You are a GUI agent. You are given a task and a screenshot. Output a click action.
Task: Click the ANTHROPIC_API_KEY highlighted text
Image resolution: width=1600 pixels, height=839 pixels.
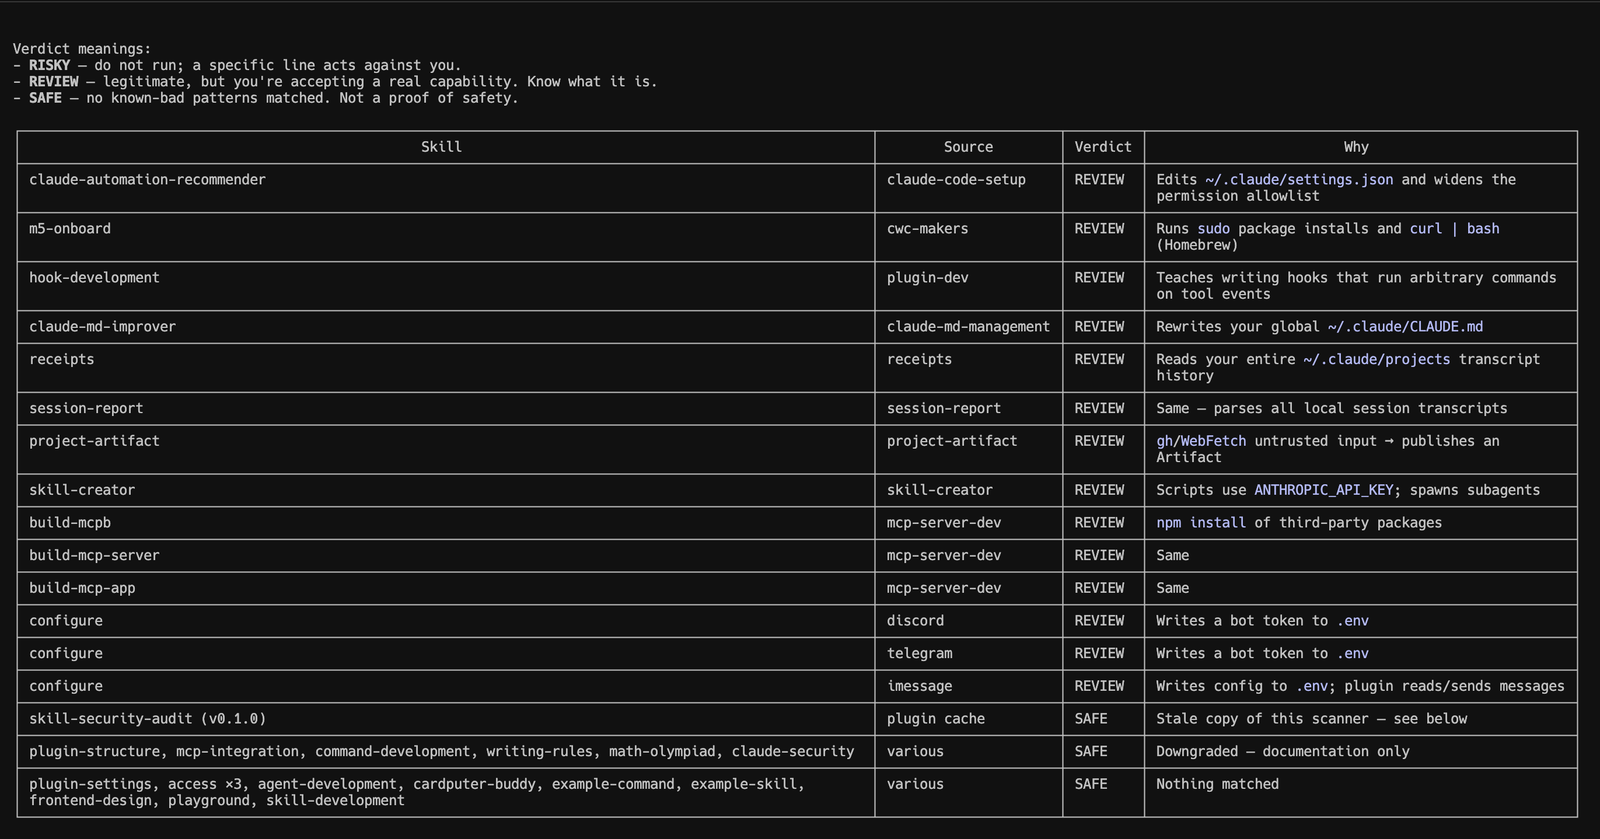coord(1324,490)
